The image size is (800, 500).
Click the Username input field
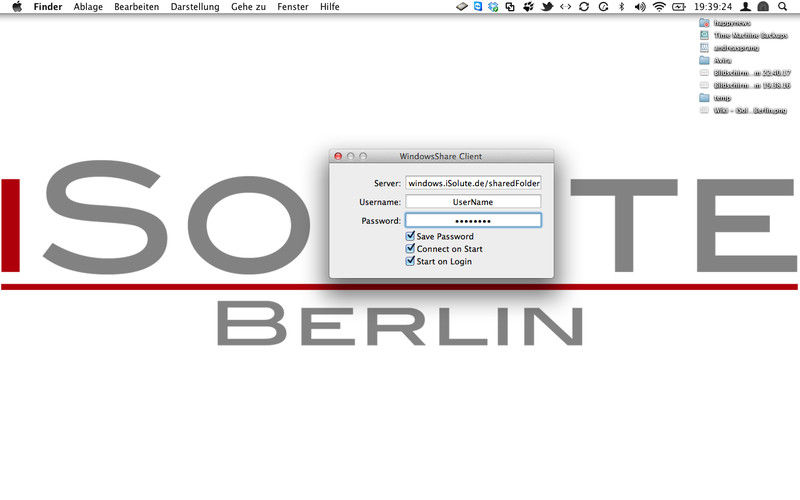[473, 202]
